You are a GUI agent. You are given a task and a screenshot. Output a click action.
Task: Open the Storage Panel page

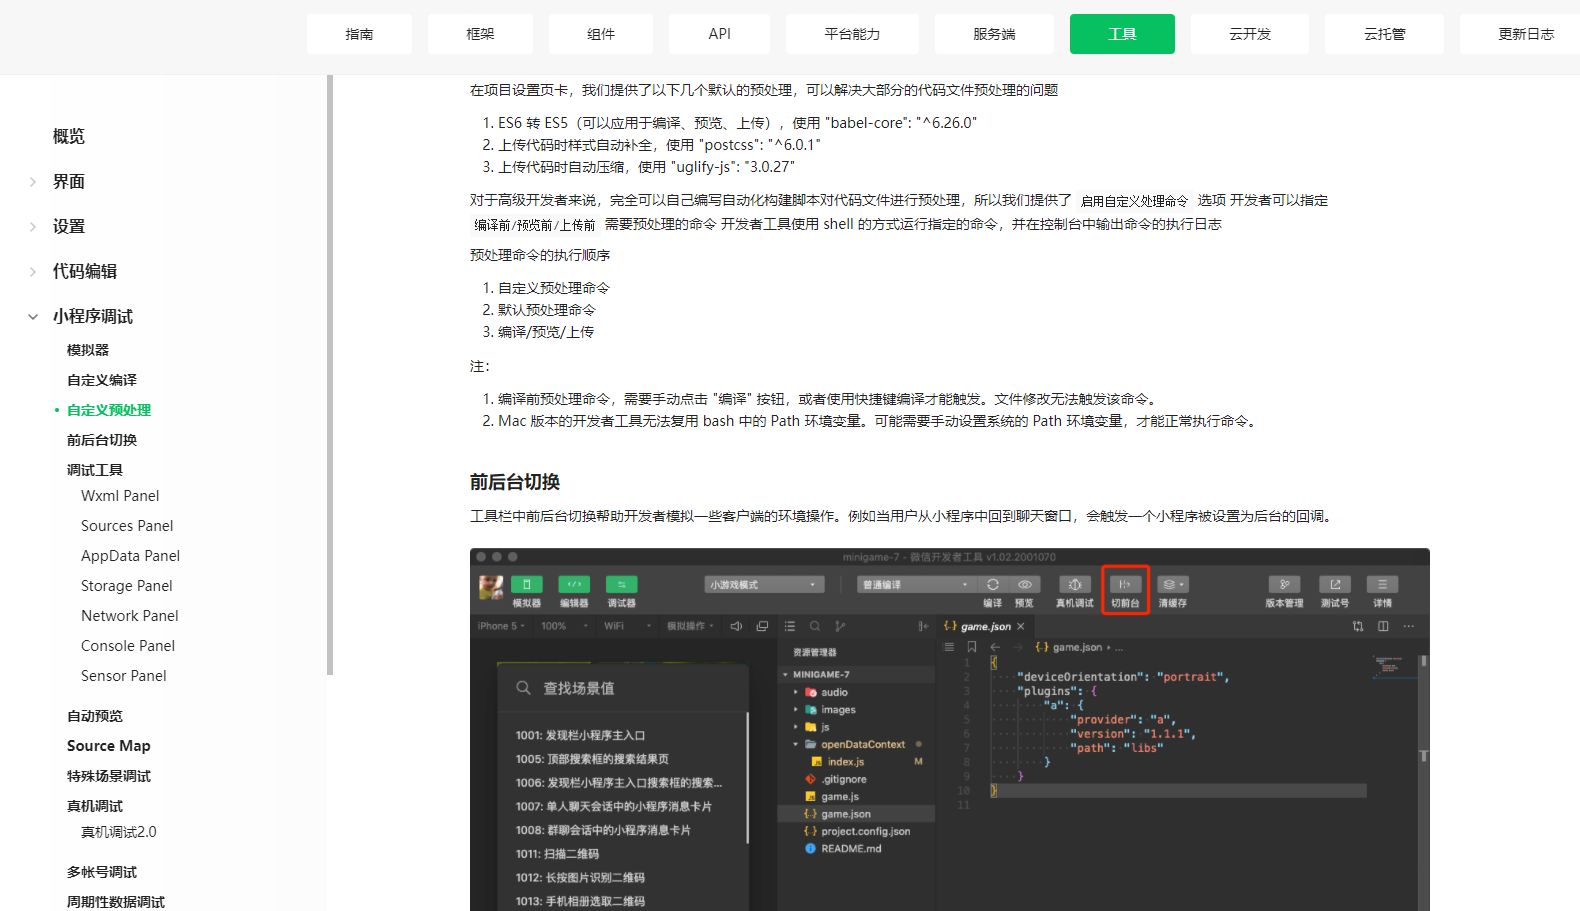click(x=127, y=586)
